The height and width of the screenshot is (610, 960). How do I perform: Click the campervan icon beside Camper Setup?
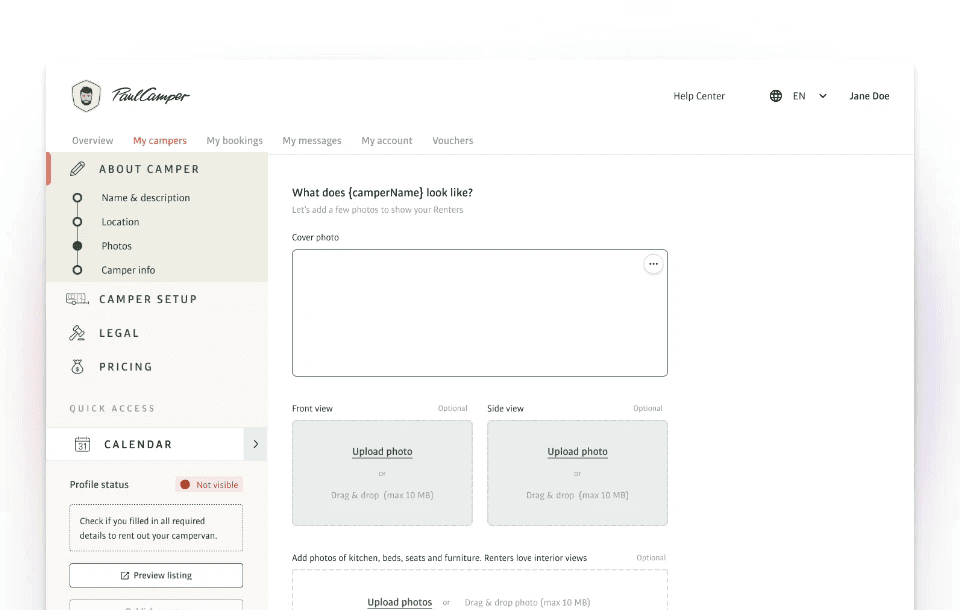(x=77, y=299)
